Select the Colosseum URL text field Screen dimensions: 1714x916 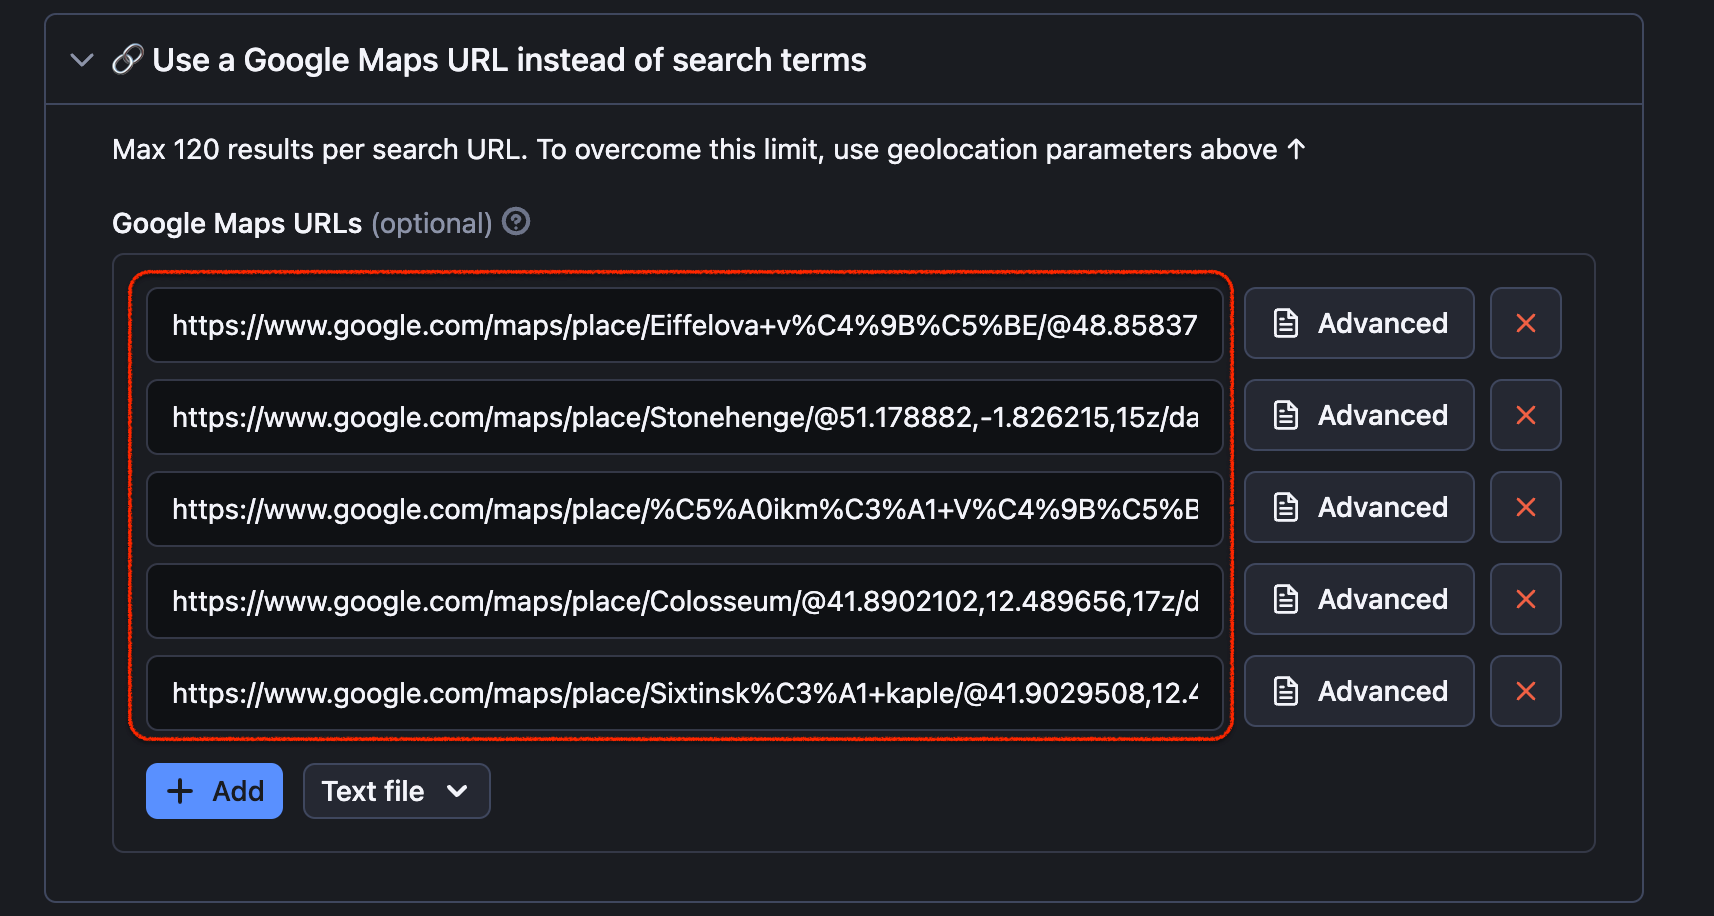click(685, 601)
